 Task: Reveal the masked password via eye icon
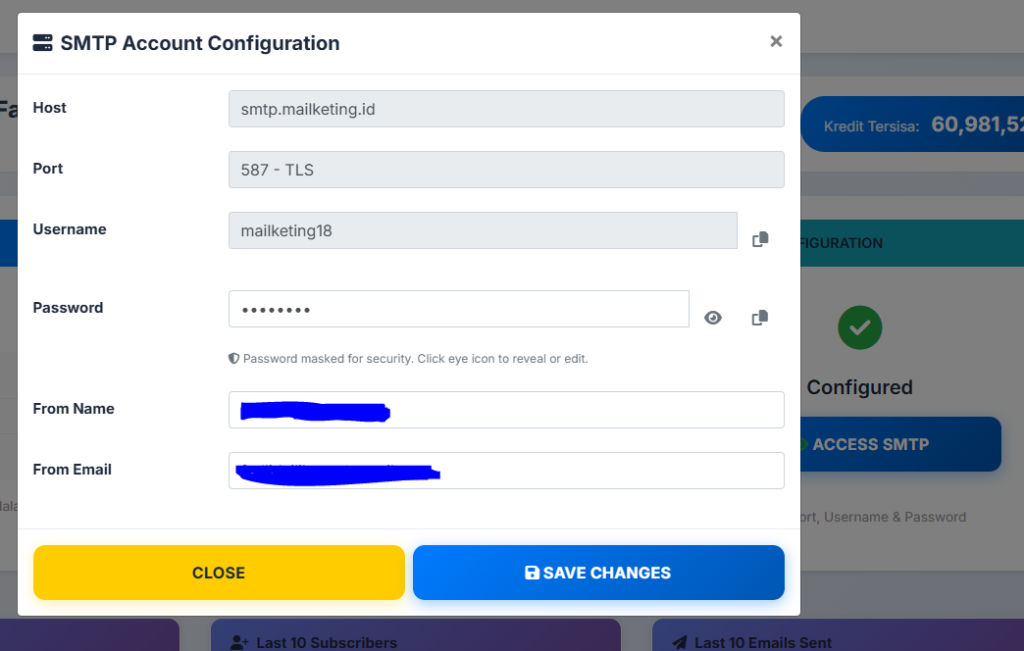point(713,318)
